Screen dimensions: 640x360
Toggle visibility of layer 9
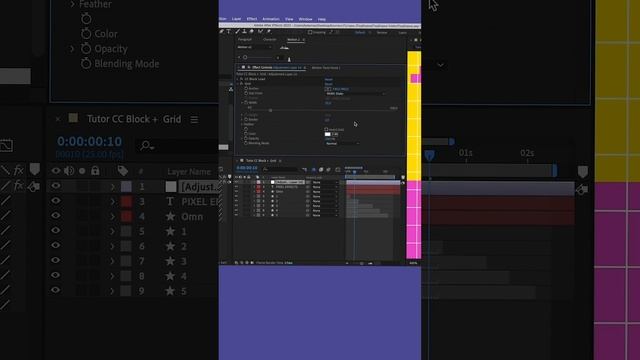click(56, 290)
